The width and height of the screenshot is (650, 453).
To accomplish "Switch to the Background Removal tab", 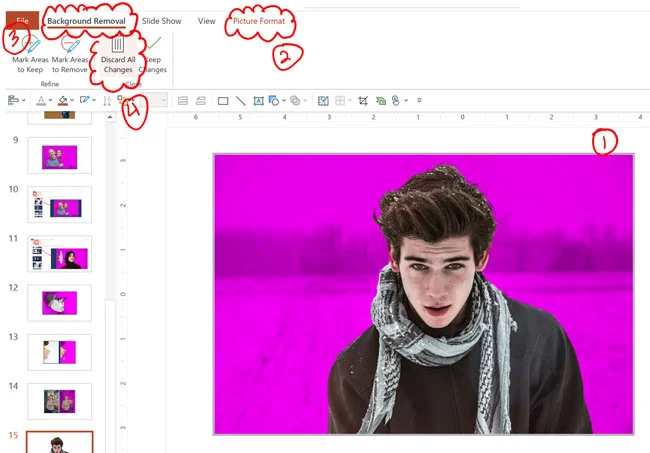I will (86, 21).
